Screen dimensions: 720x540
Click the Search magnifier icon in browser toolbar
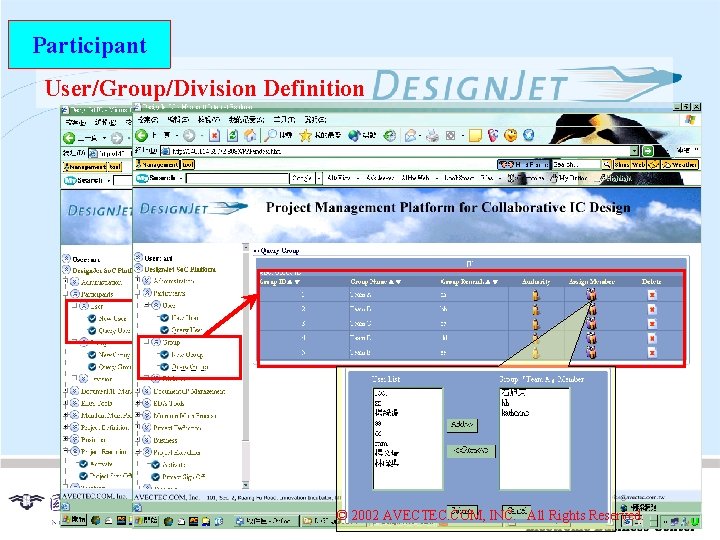(271, 135)
